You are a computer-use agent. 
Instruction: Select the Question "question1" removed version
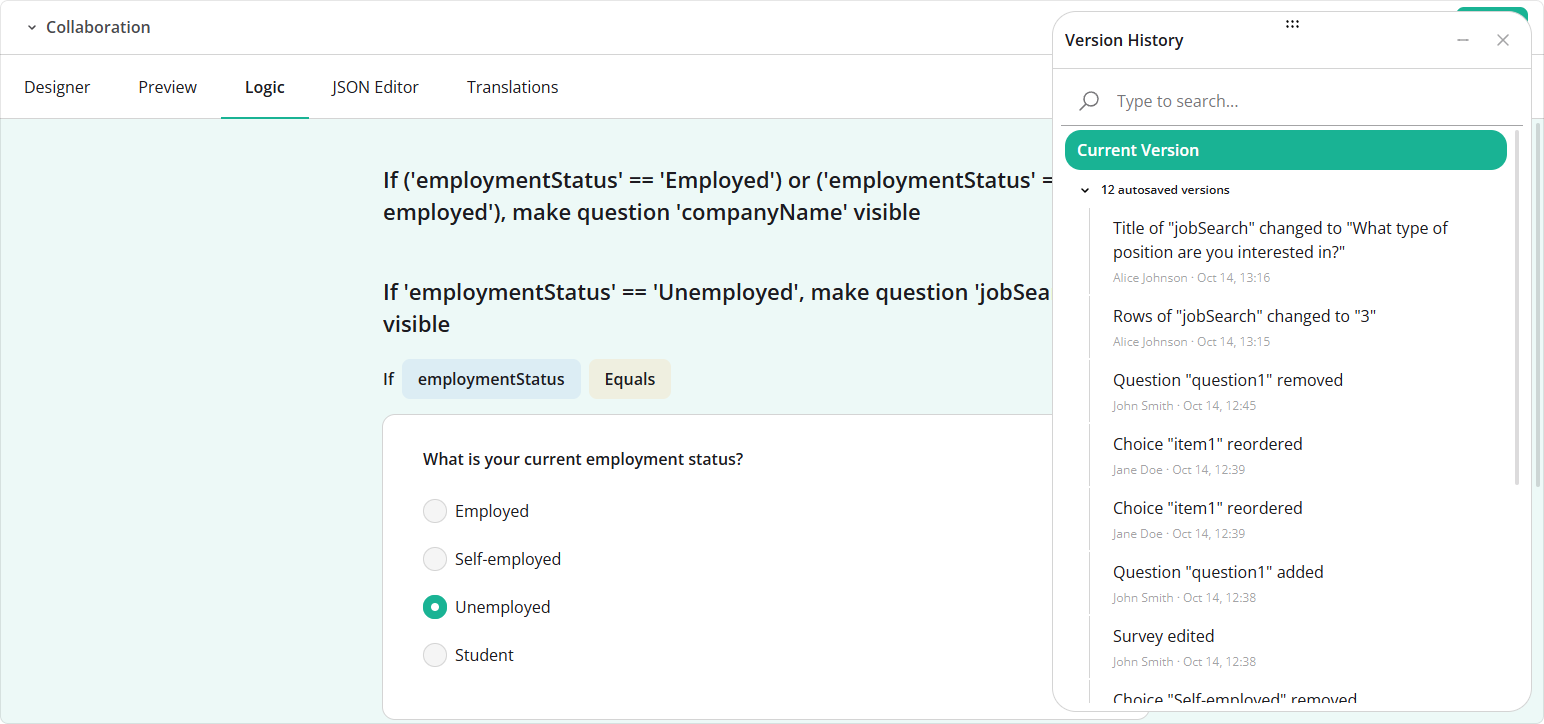point(1297,392)
